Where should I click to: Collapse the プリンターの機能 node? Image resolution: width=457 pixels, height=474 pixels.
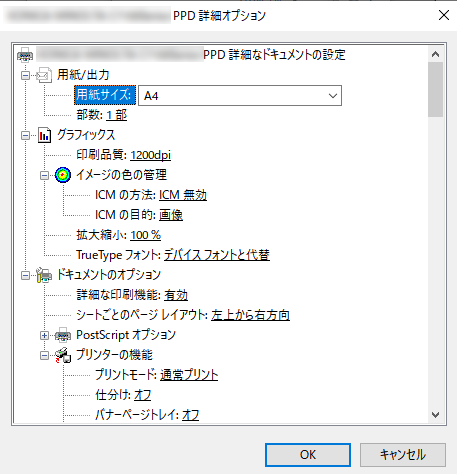tap(44, 355)
